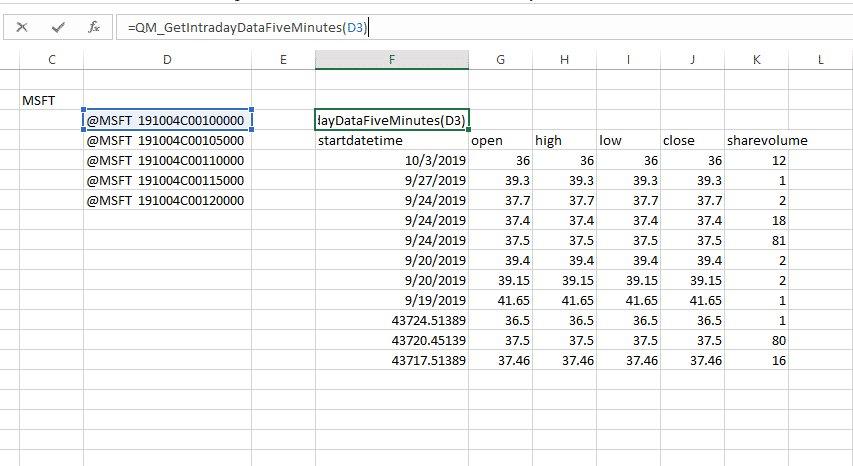Select column G header
Screen dimensions: 853x466
click(x=500, y=60)
